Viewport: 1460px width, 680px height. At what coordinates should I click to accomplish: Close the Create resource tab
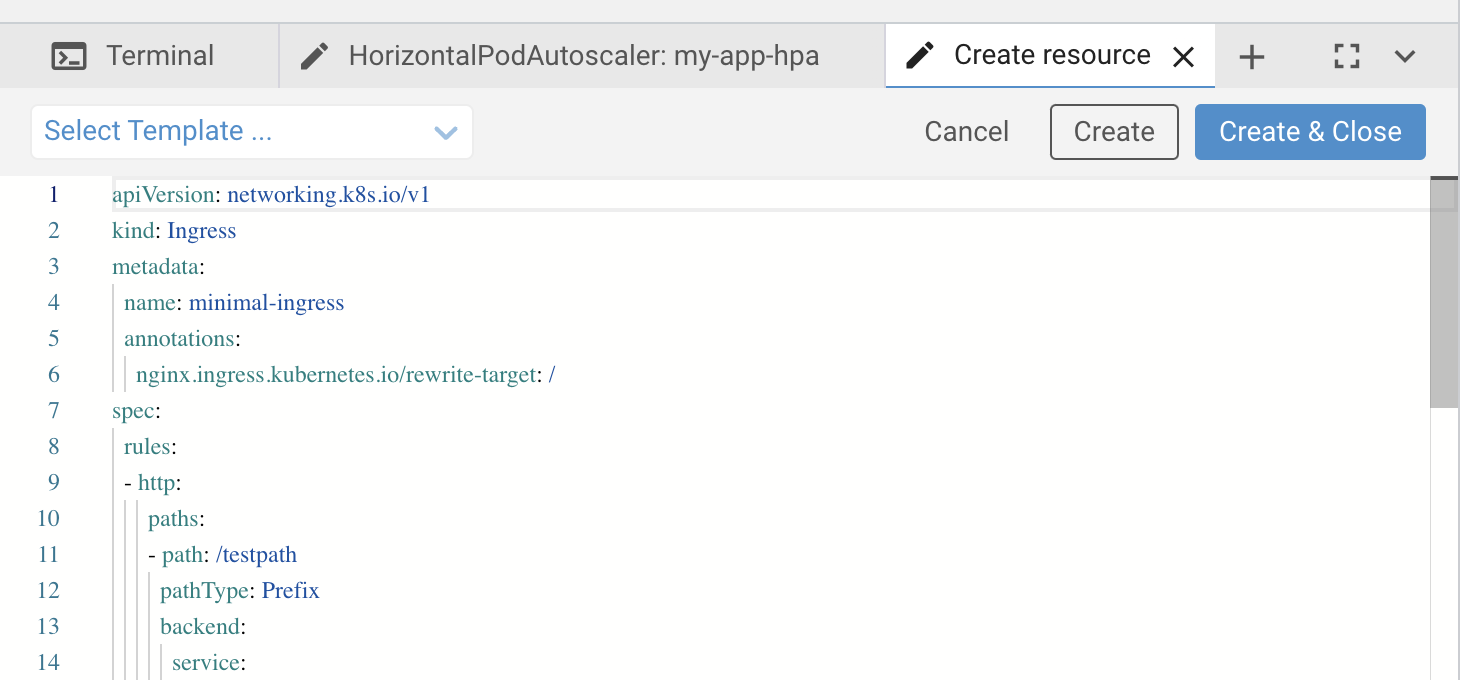1184,57
